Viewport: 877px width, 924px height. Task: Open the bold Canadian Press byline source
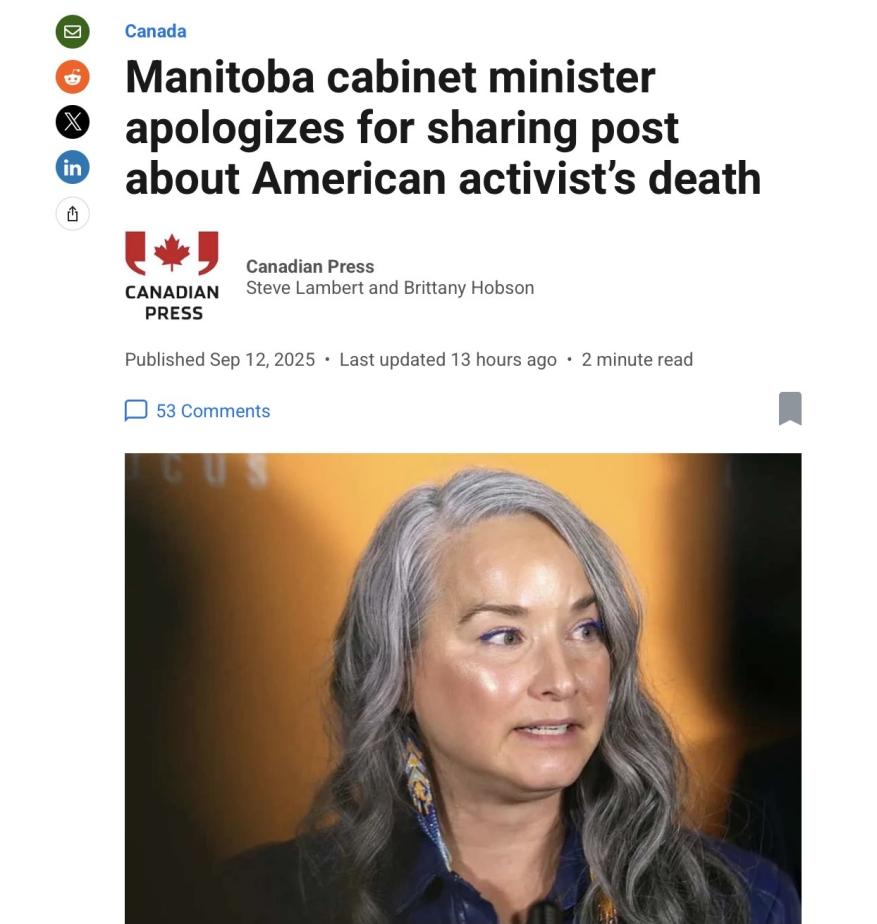(310, 266)
